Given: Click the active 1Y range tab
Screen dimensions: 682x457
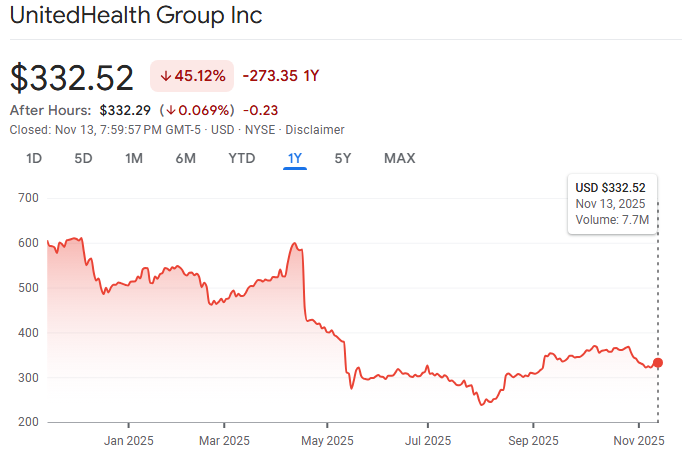Looking at the screenshot, I should (294, 158).
